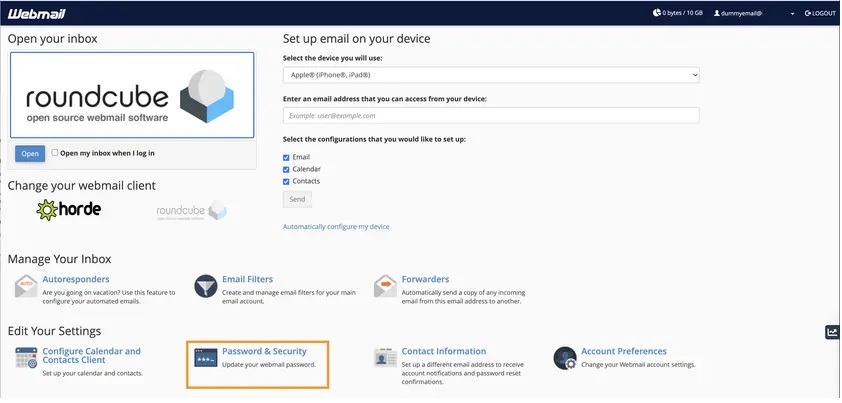842x403 pixels.
Task: Click the Email Filters funnel icon
Action: tap(206, 286)
